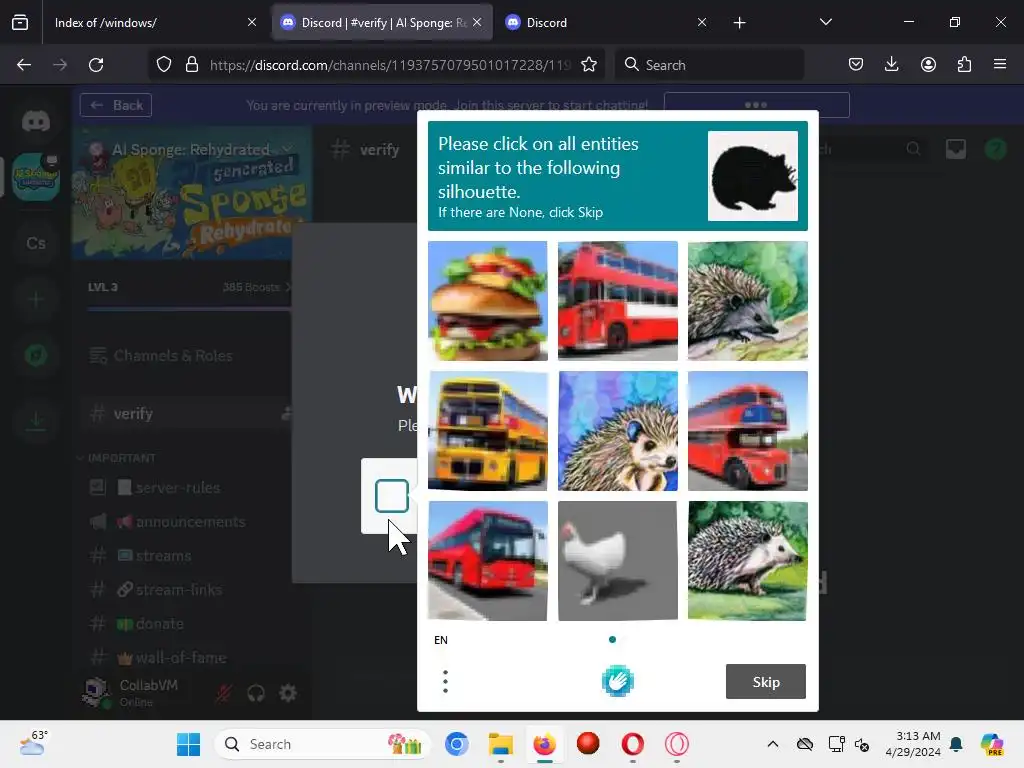1024x768 pixels.
Task: Open list all tabs dropdown
Action: pyautogui.click(x=825, y=22)
